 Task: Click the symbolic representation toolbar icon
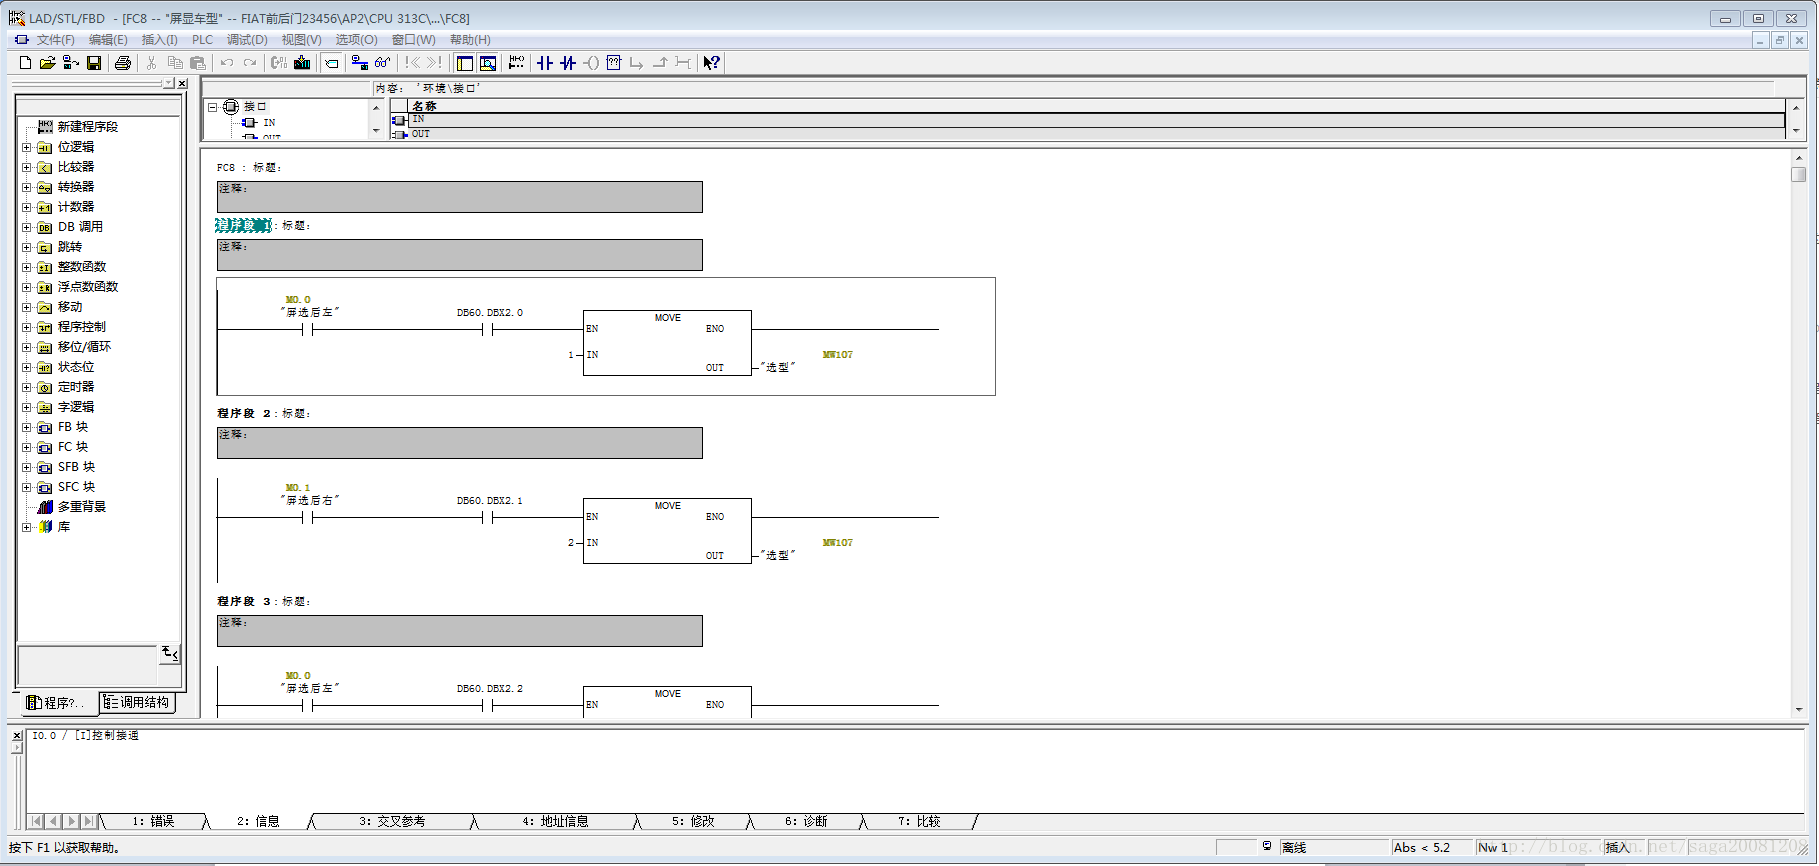331,63
